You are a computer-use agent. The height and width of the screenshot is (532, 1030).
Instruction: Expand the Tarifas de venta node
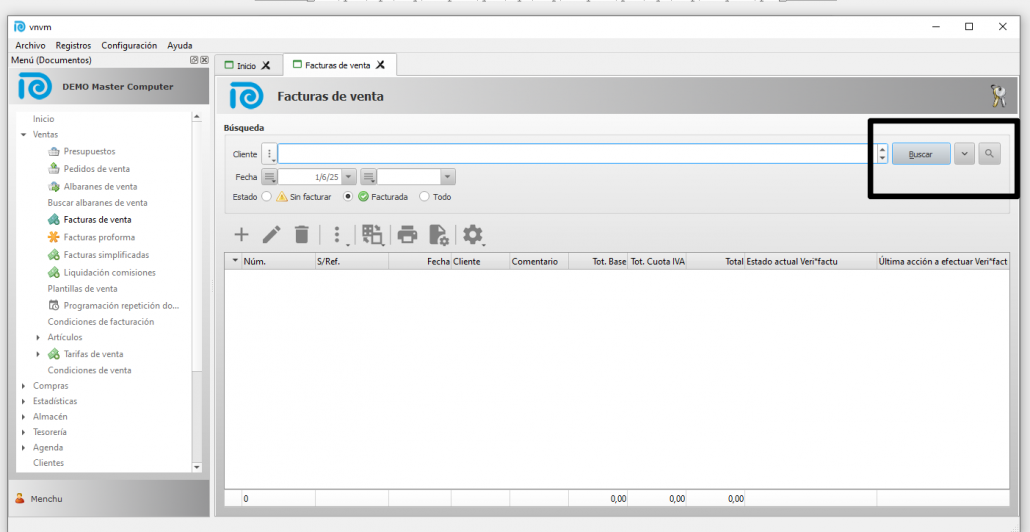[x=39, y=354]
